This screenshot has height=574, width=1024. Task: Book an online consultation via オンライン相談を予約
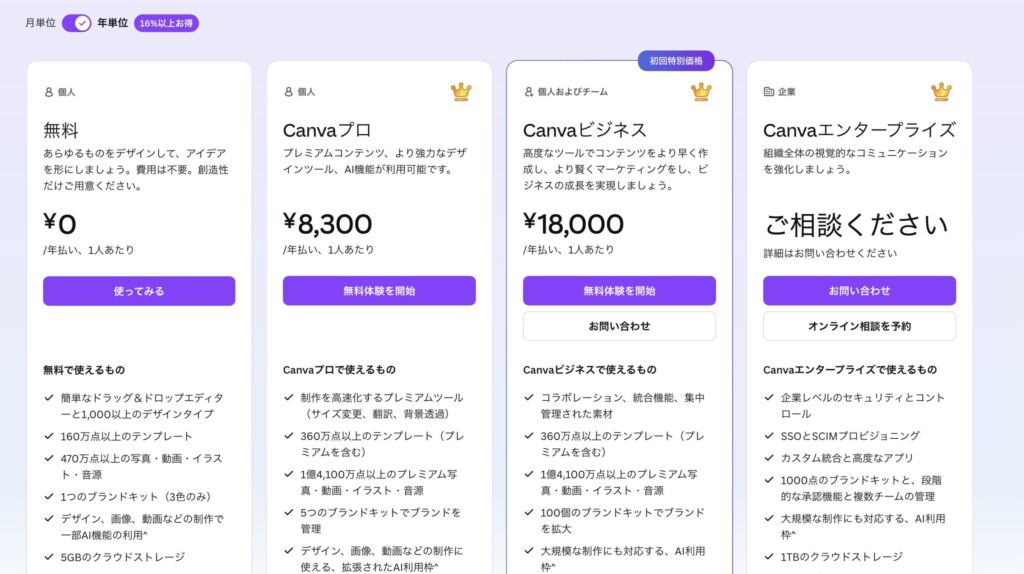pyautogui.click(x=859, y=326)
